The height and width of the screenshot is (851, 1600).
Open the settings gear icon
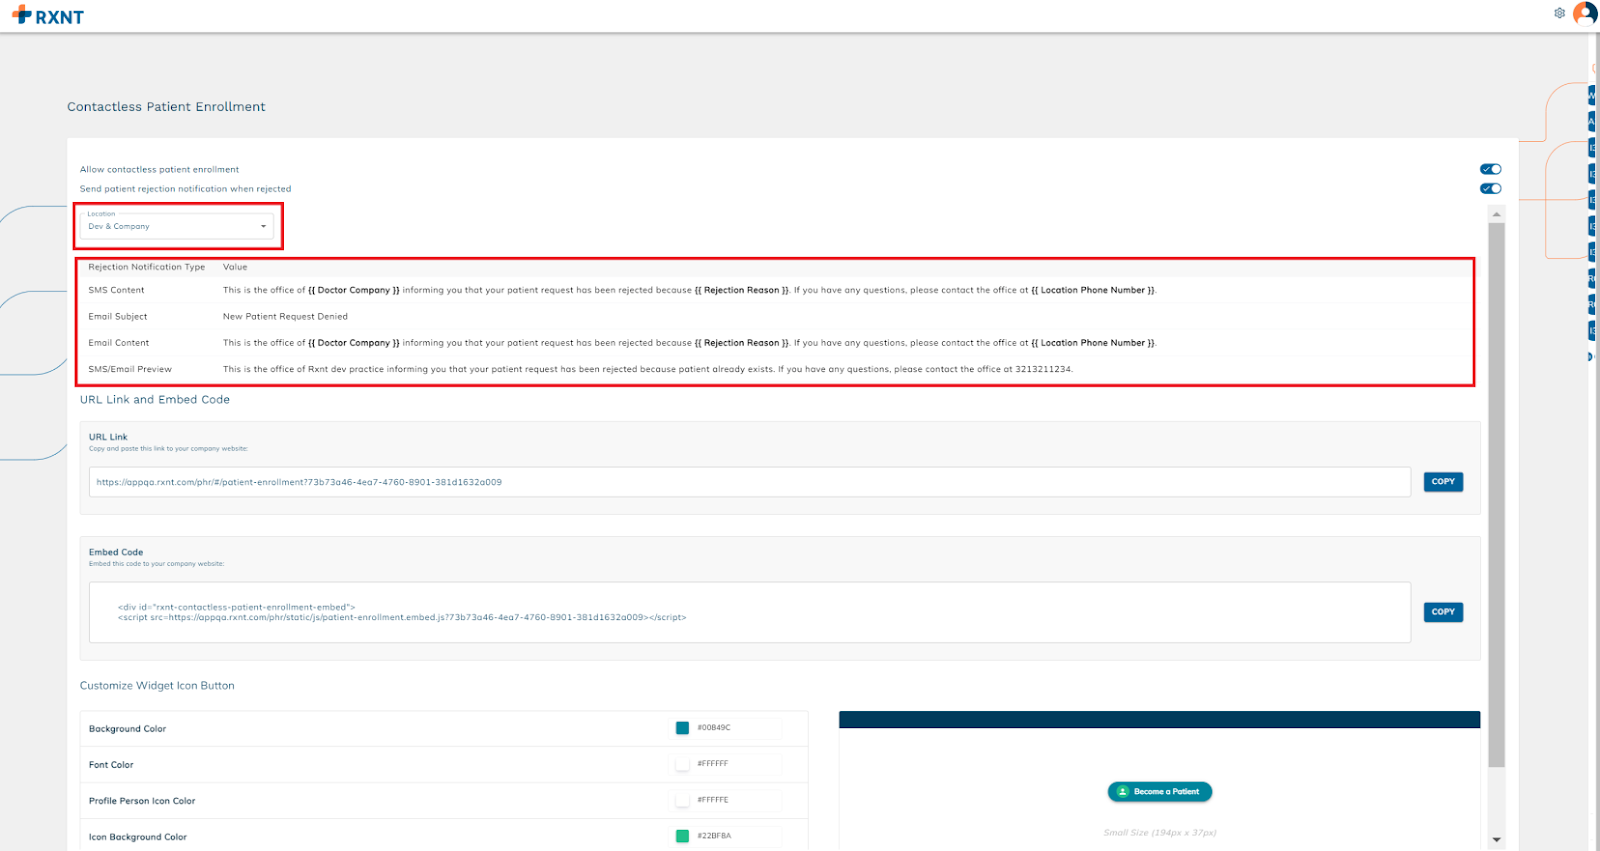1559,13
